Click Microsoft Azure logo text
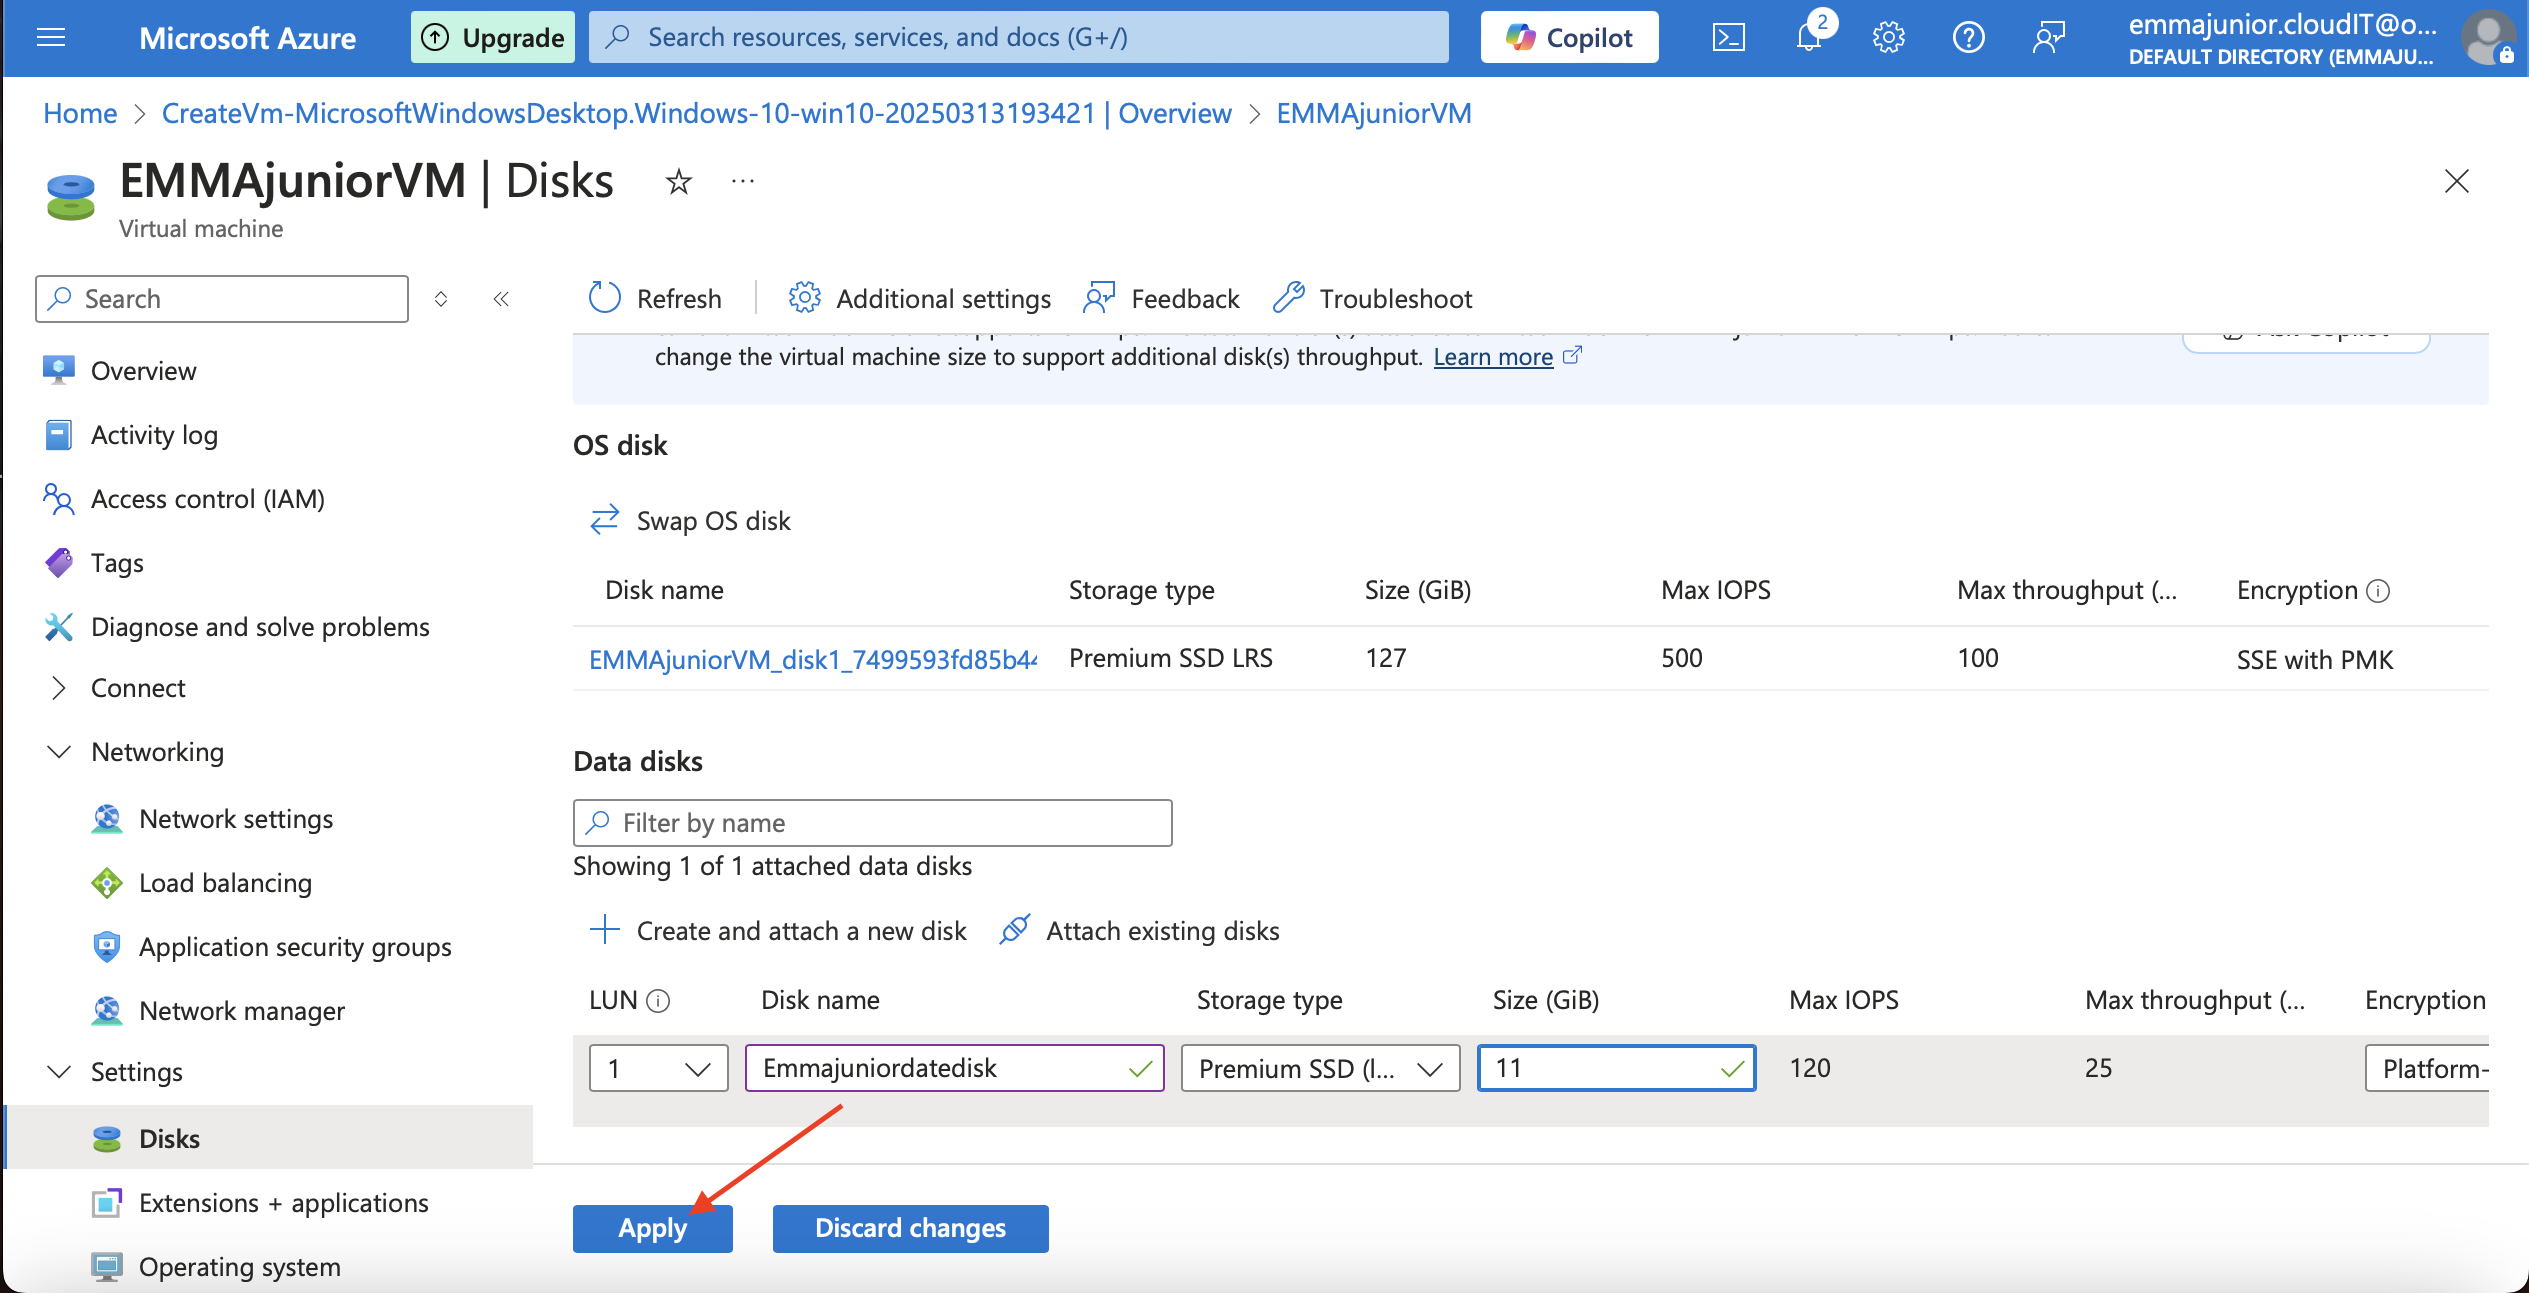The image size is (2529, 1293). tap(247, 38)
